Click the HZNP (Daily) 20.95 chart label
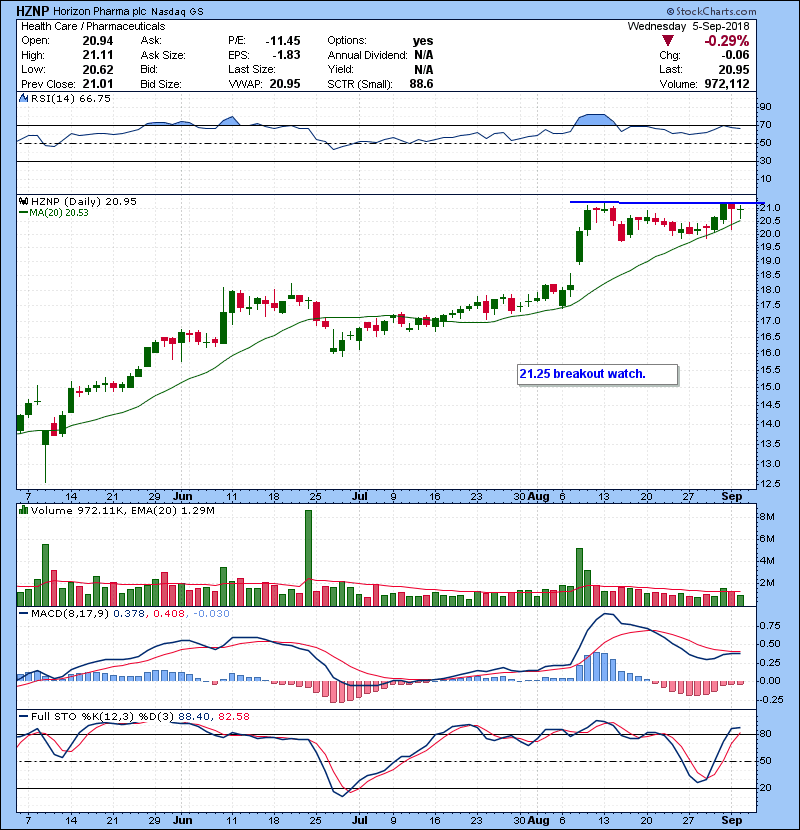 pos(84,202)
